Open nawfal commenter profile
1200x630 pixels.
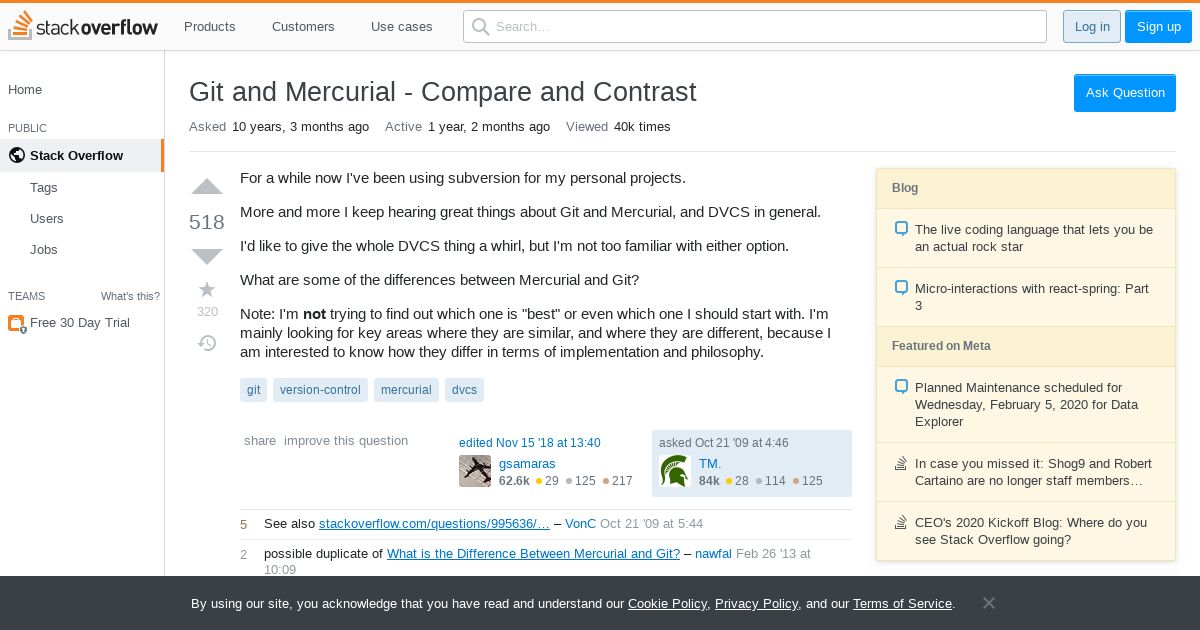point(713,554)
